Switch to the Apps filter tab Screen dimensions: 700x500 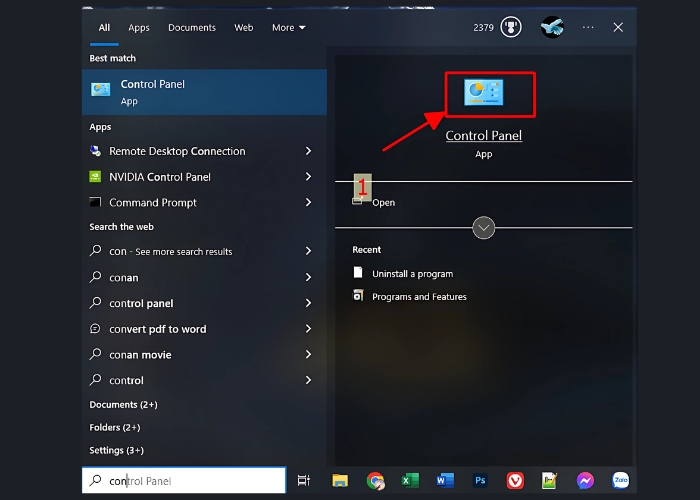click(x=139, y=28)
